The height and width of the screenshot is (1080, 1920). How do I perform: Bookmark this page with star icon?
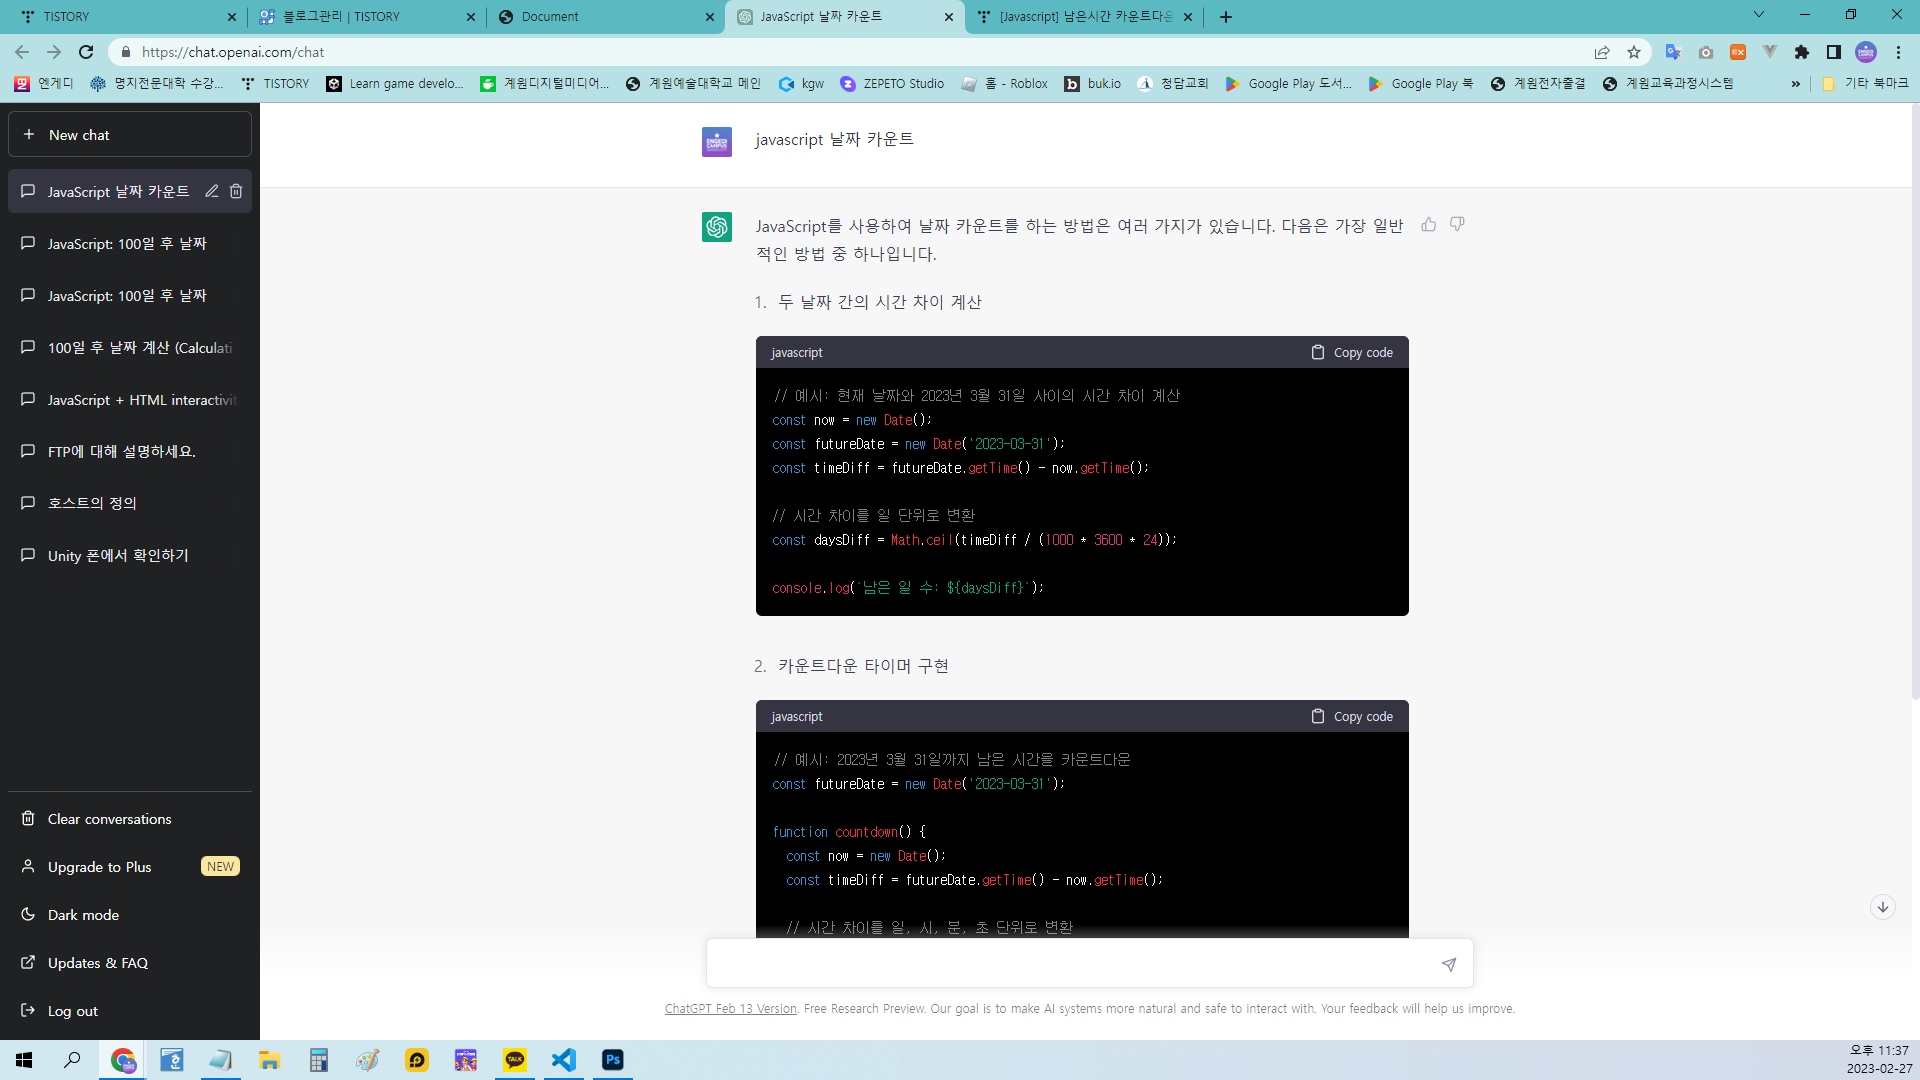1634,52
